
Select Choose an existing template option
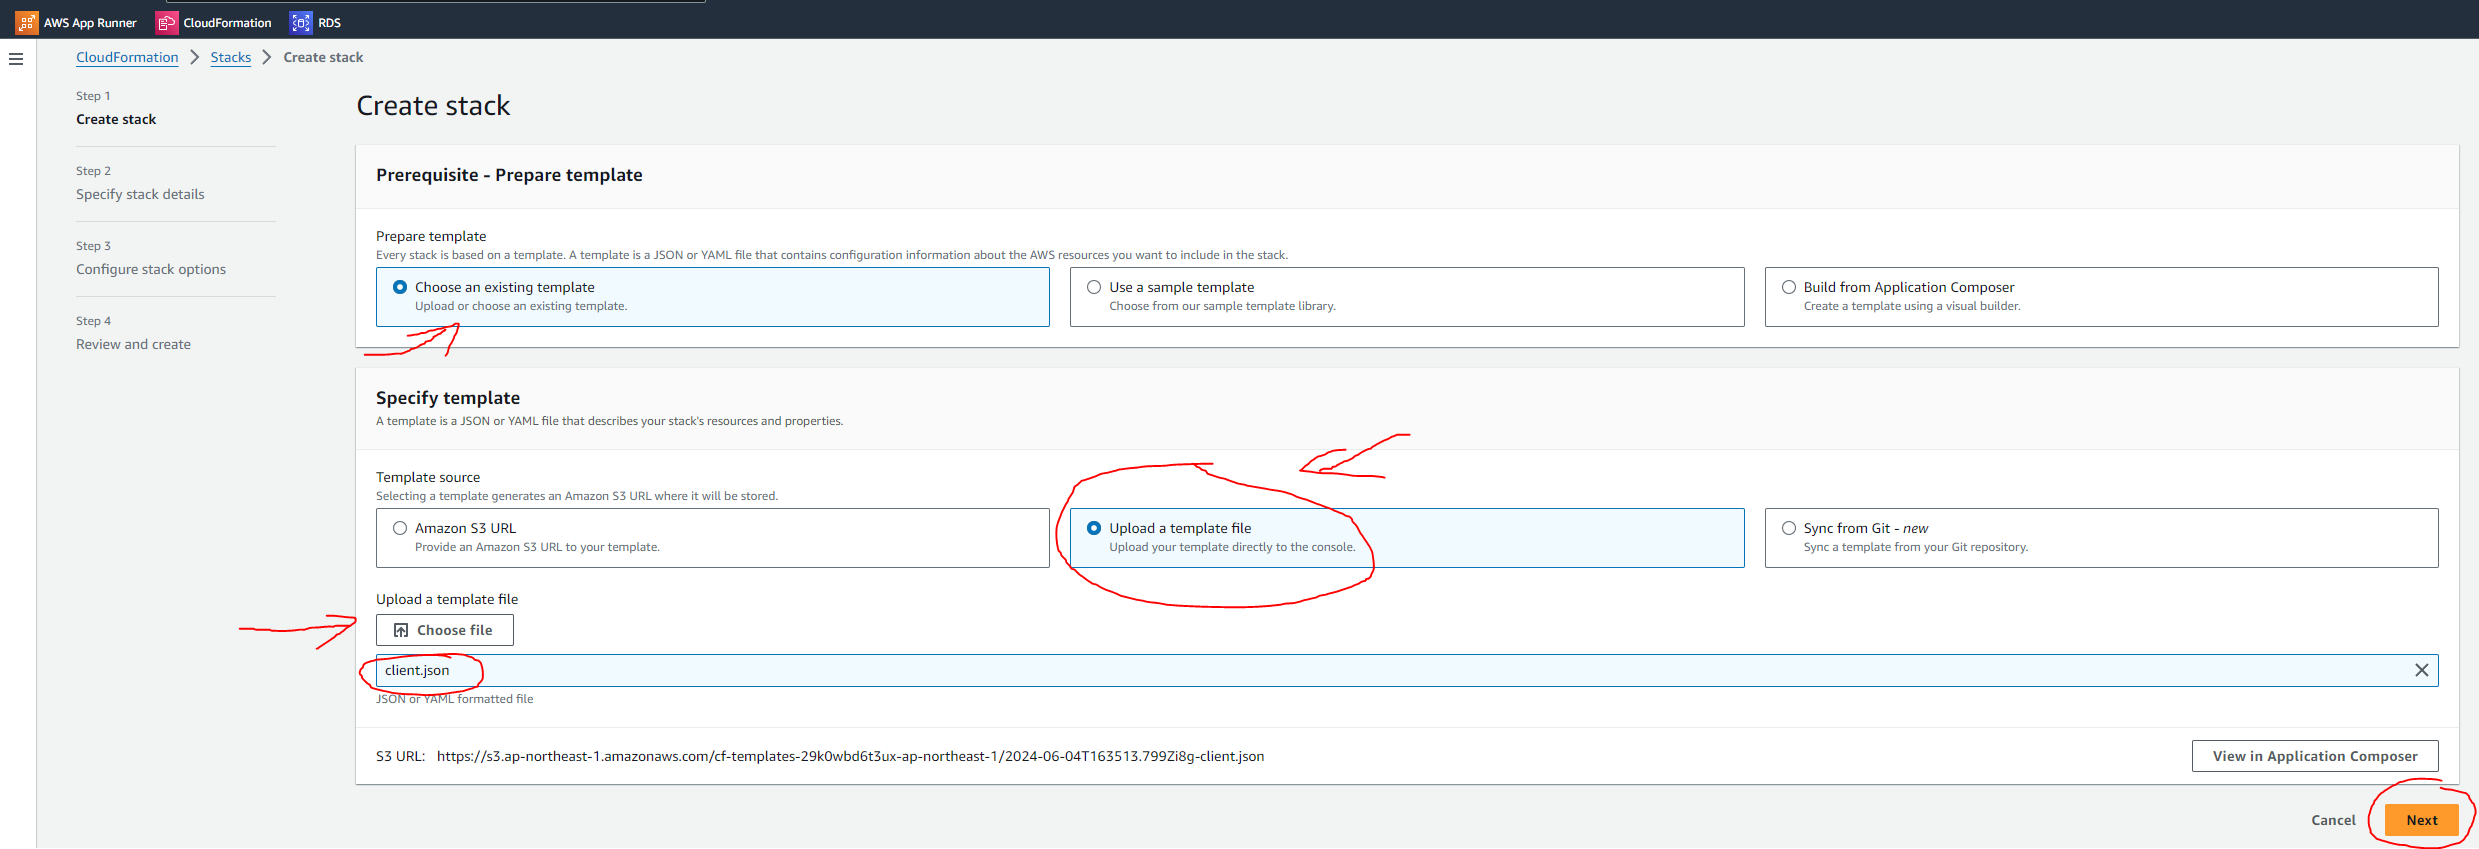pyautogui.click(x=712, y=296)
